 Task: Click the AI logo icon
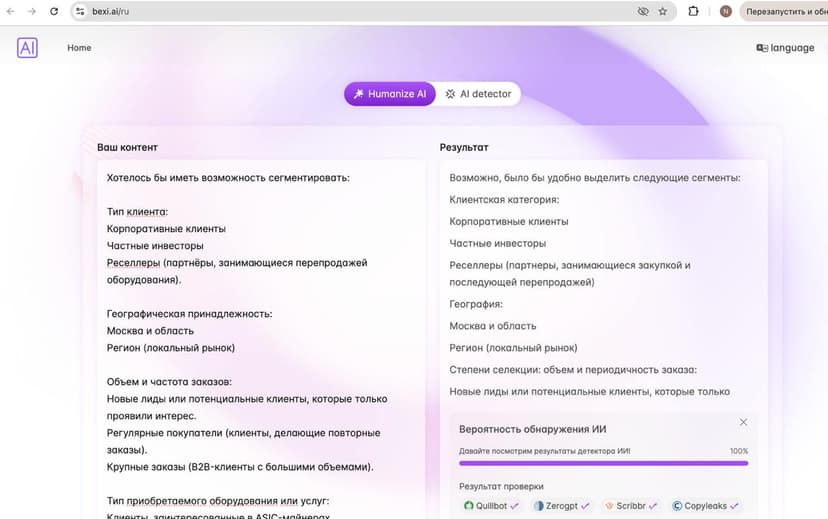pos(27,48)
